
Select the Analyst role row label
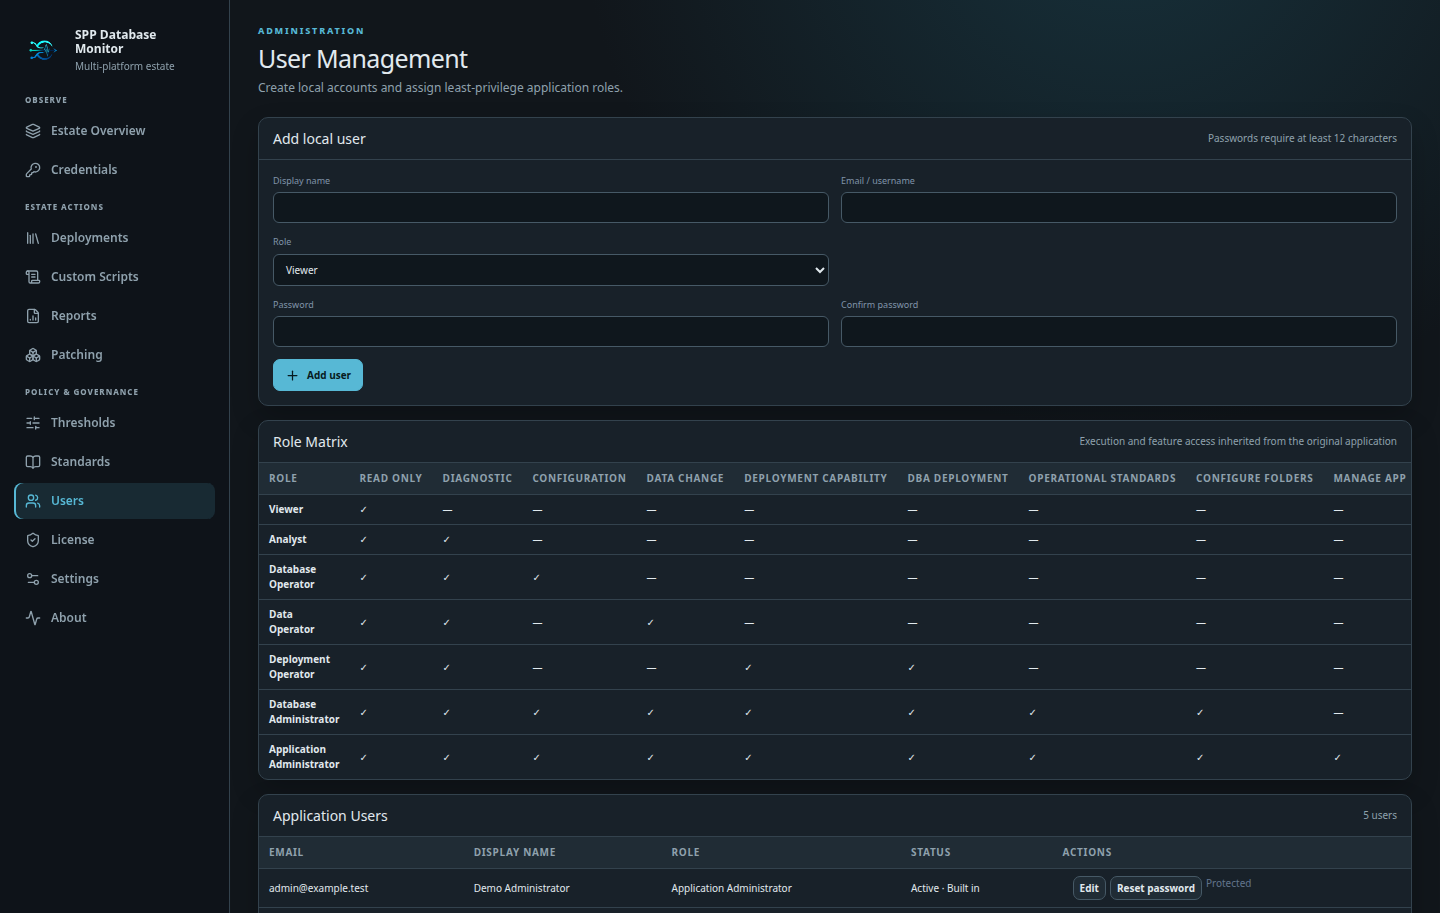288,540
